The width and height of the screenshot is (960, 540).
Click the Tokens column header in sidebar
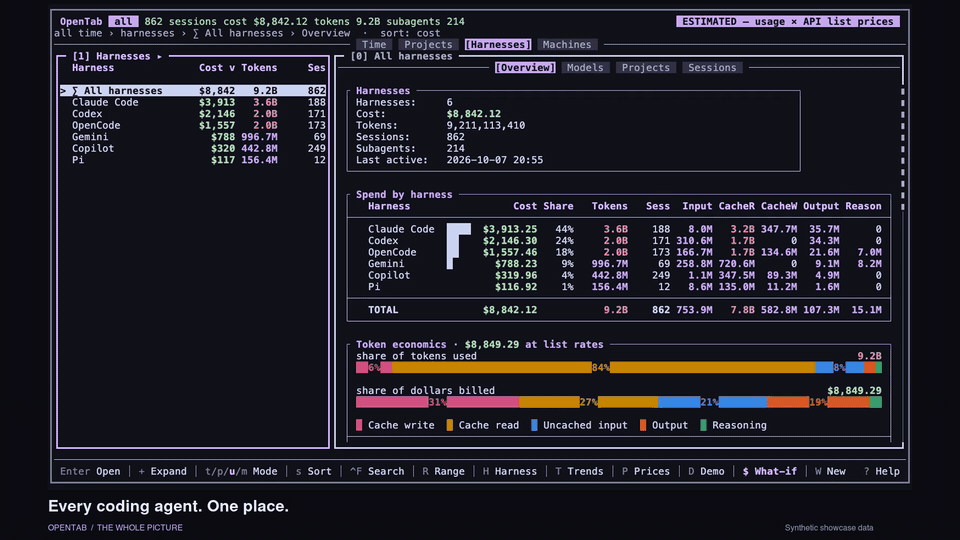point(259,68)
